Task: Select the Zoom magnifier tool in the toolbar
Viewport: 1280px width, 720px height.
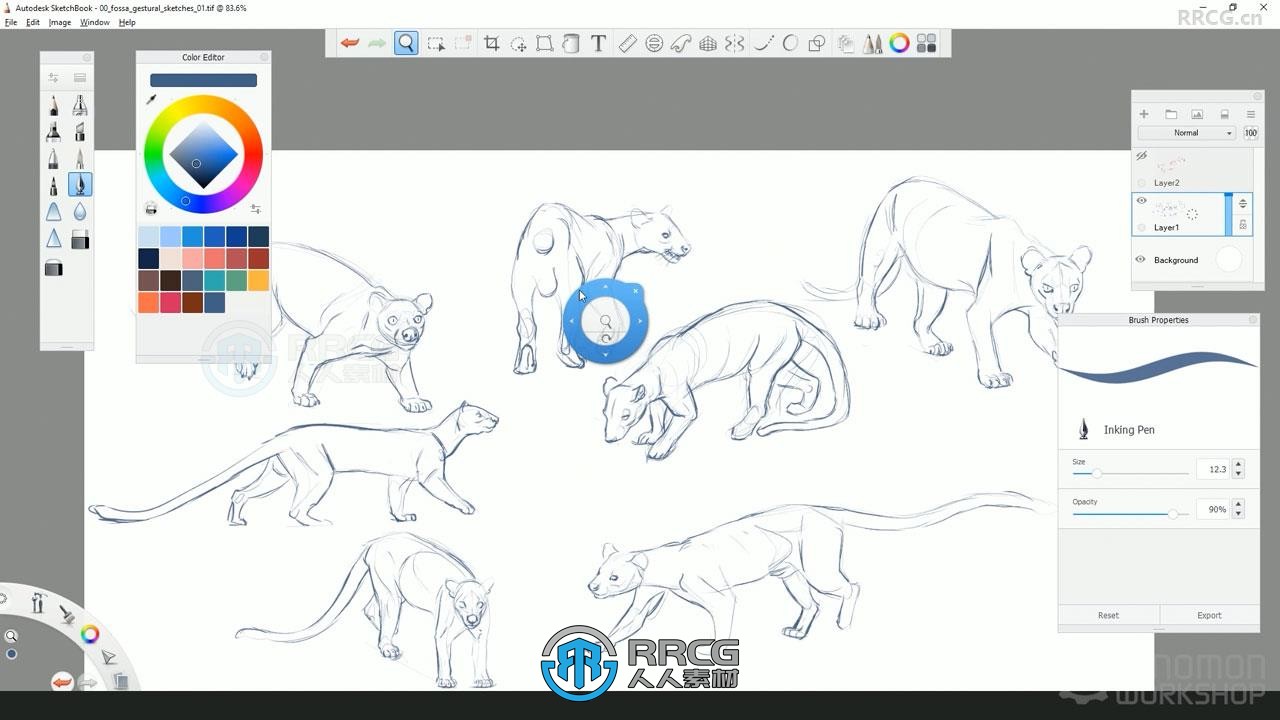Action: click(406, 43)
